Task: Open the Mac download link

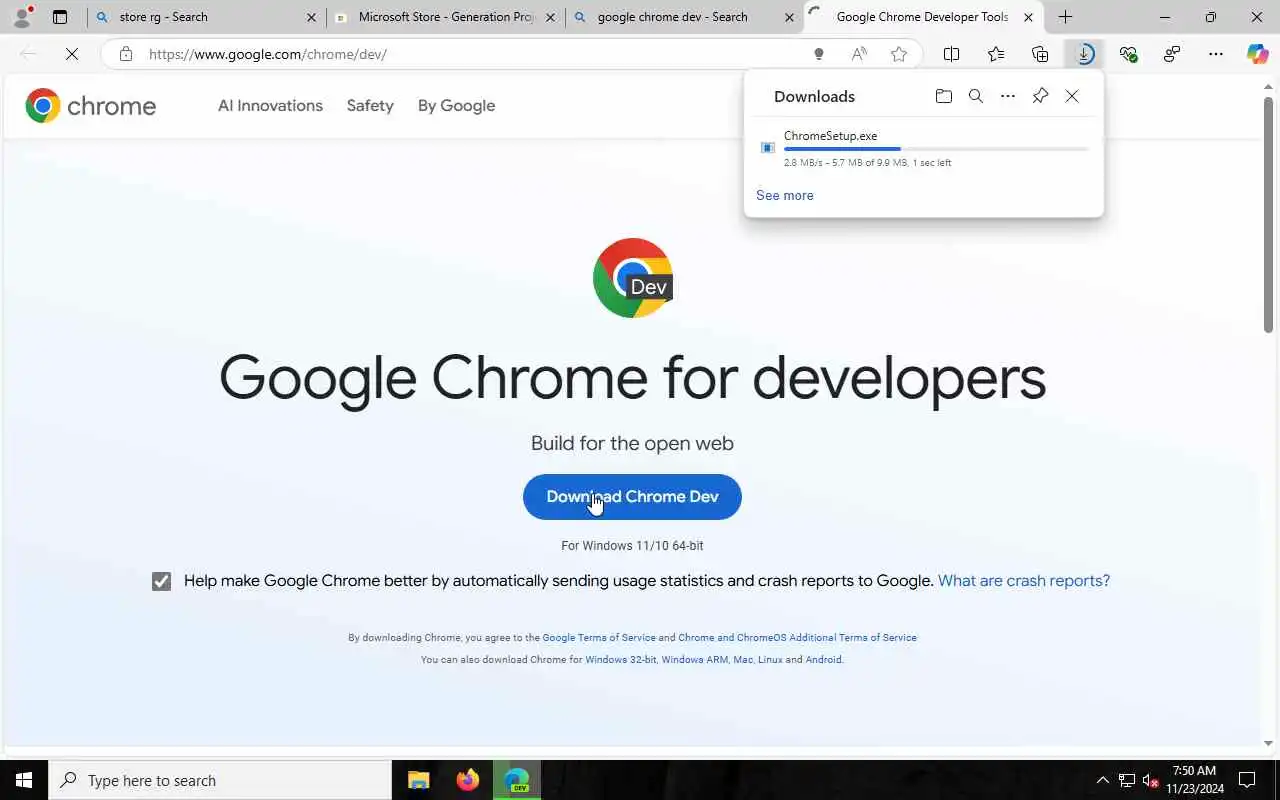Action: [x=743, y=660]
